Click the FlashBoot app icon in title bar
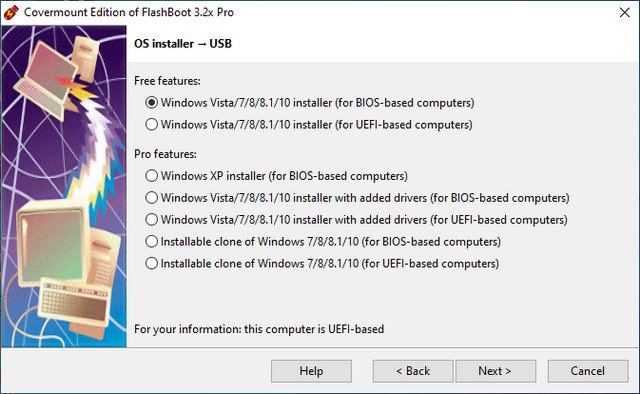 point(11,12)
